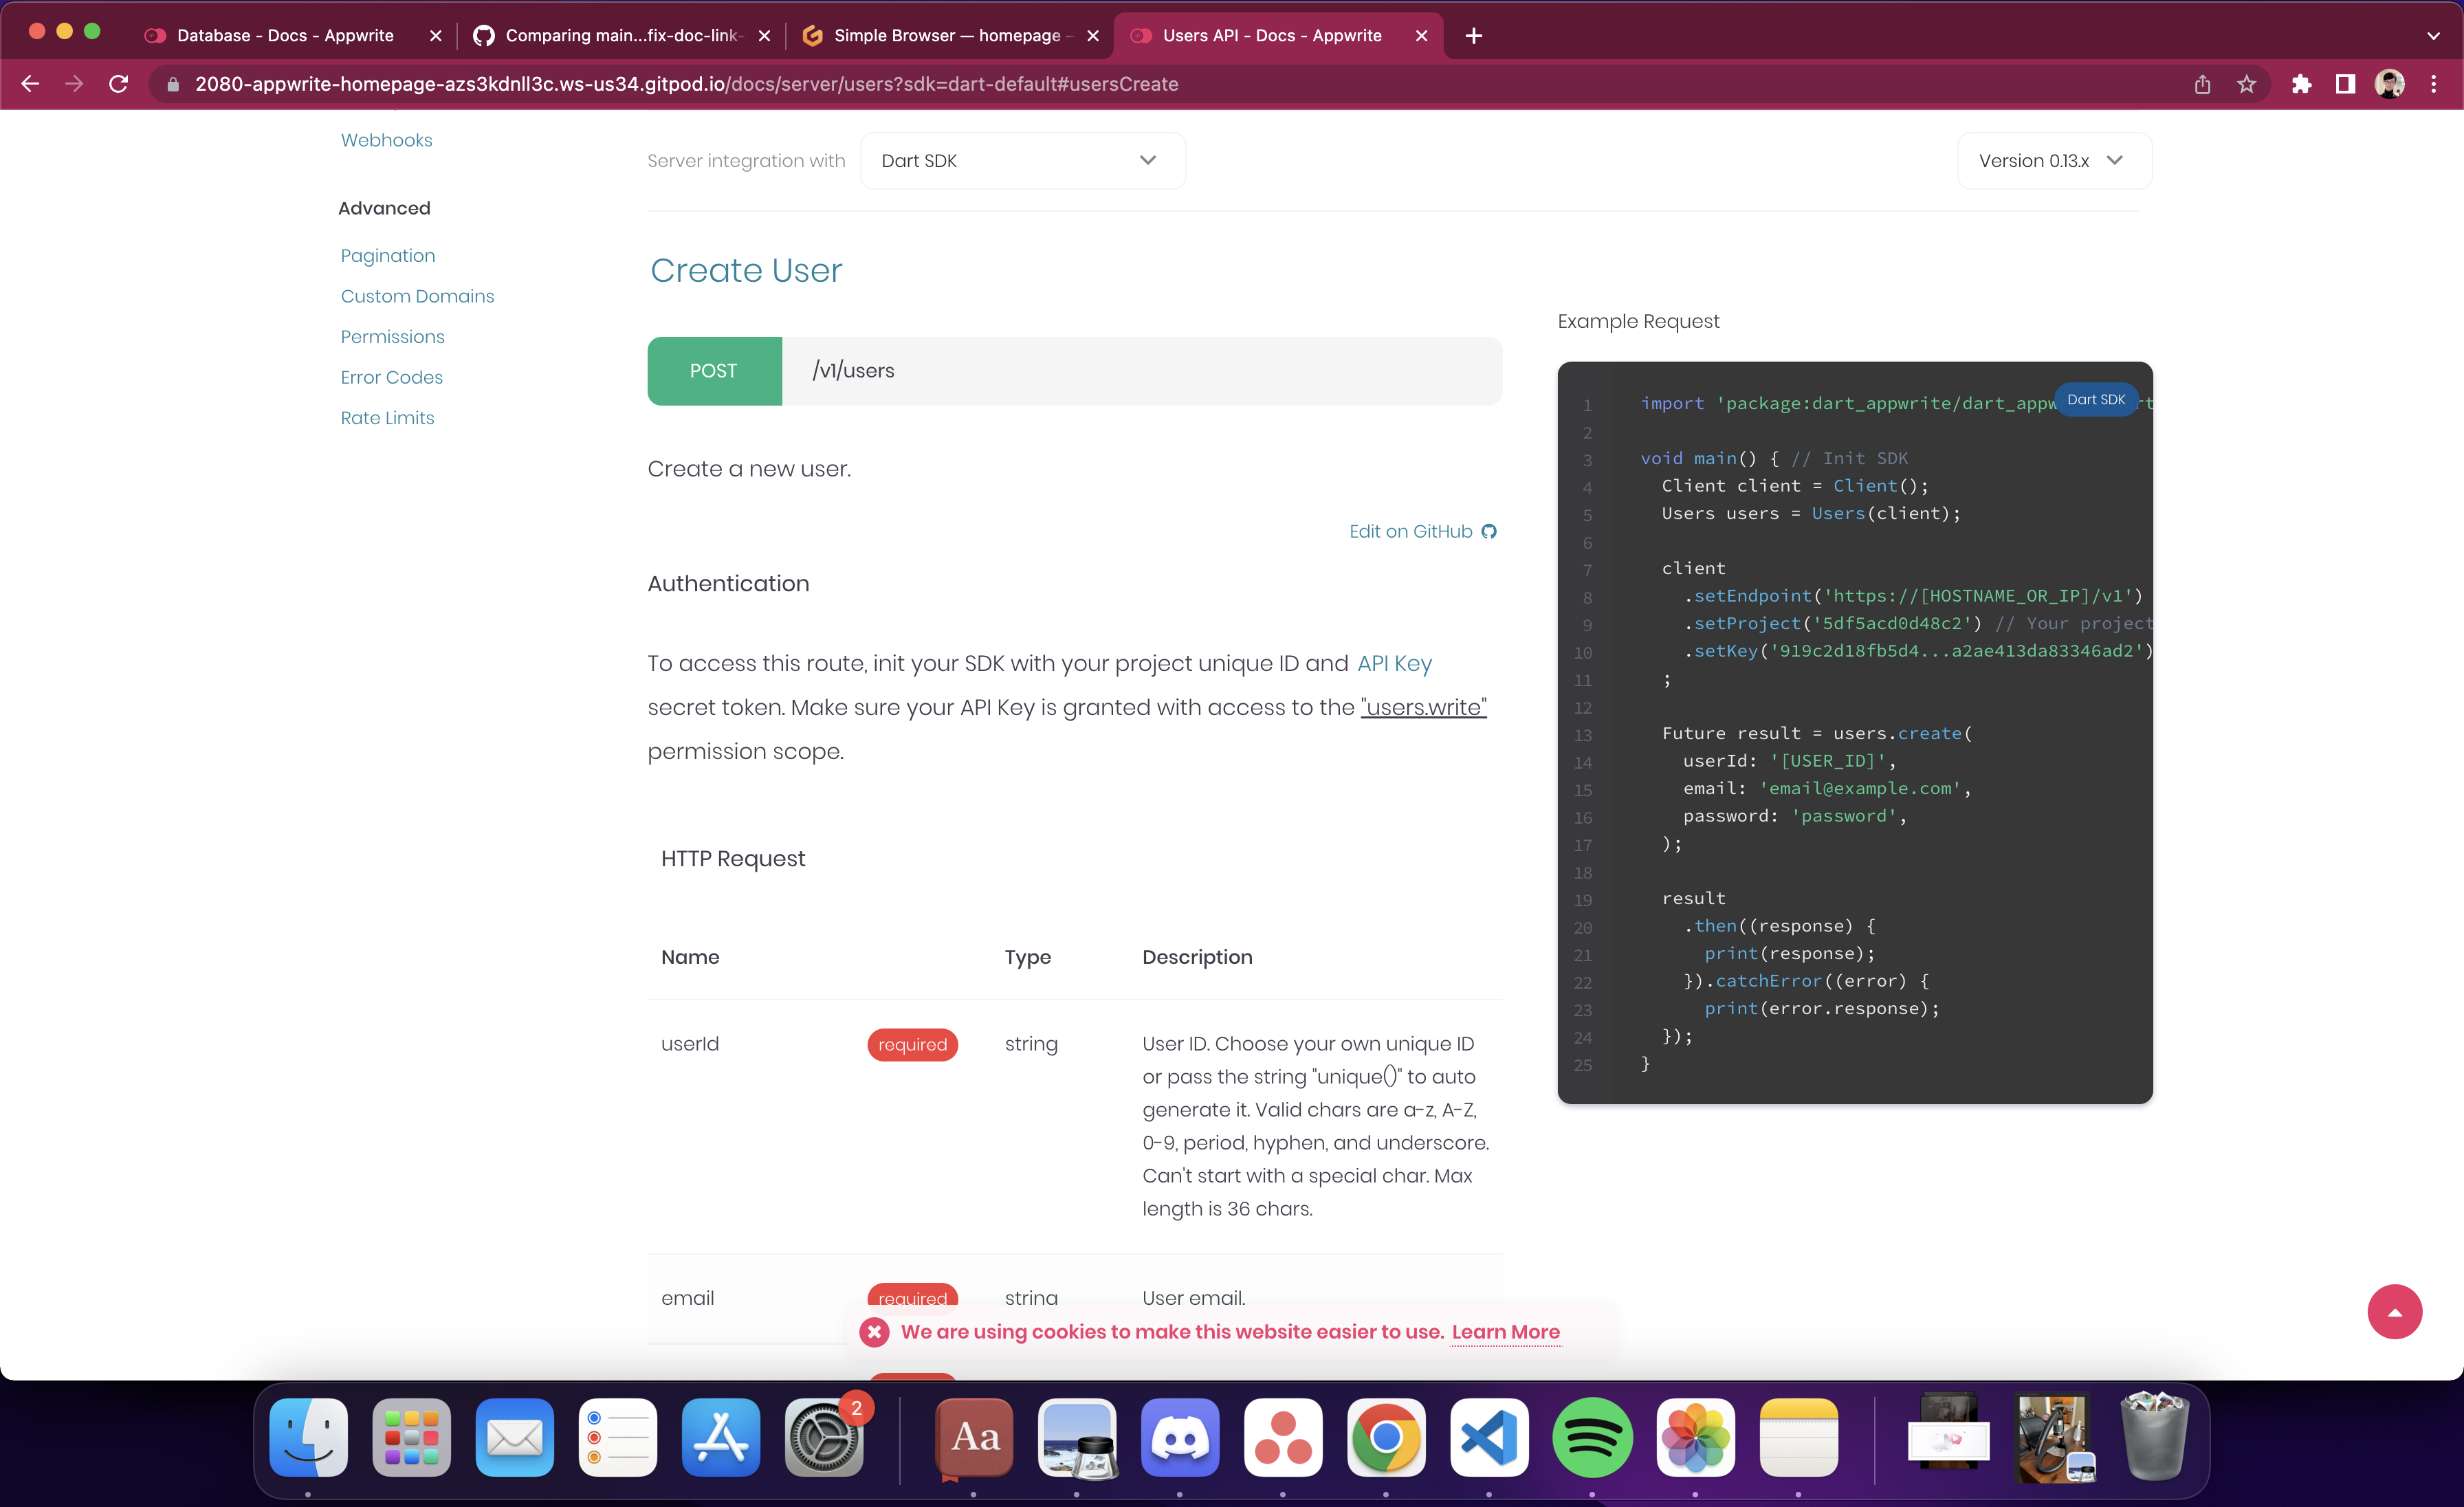Click the POST method badge
This screenshot has width=2464, height=1507.
click(714, 371)
